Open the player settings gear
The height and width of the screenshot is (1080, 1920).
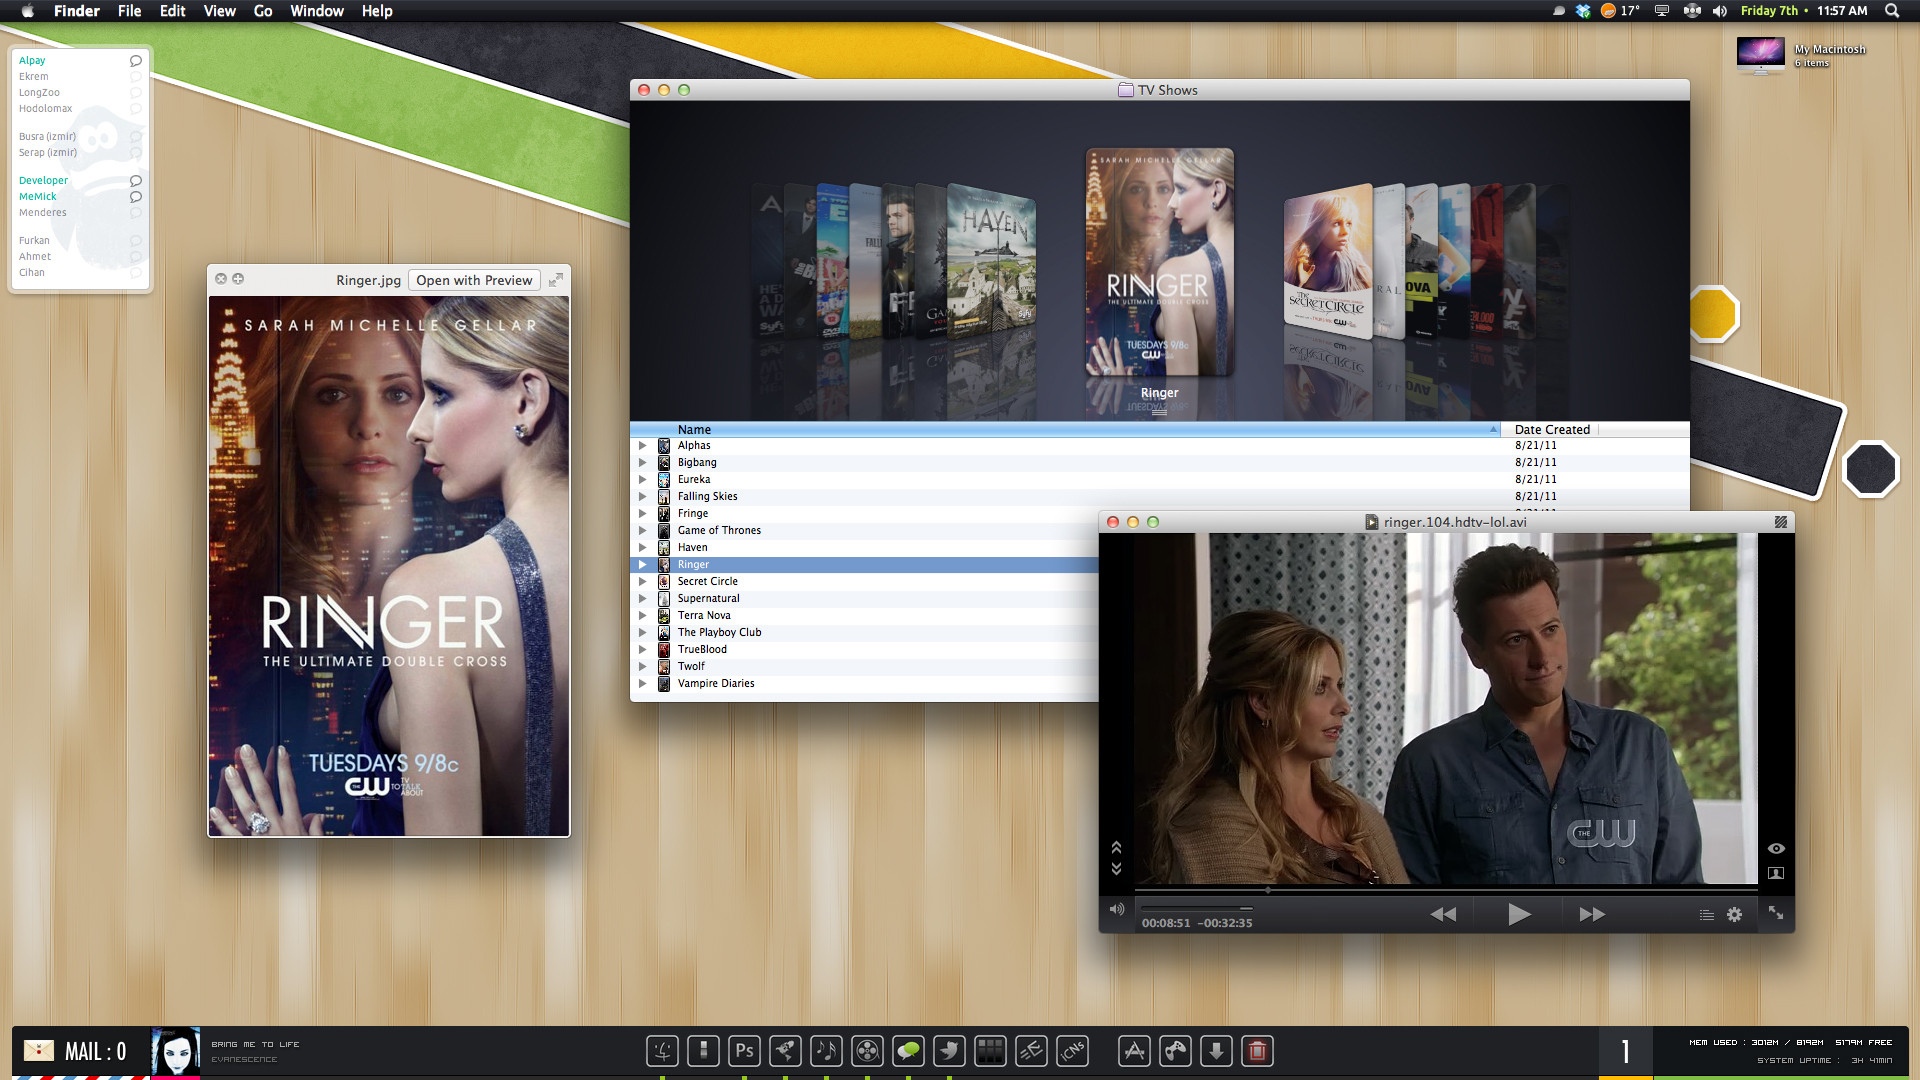(x=1735, y=914)
